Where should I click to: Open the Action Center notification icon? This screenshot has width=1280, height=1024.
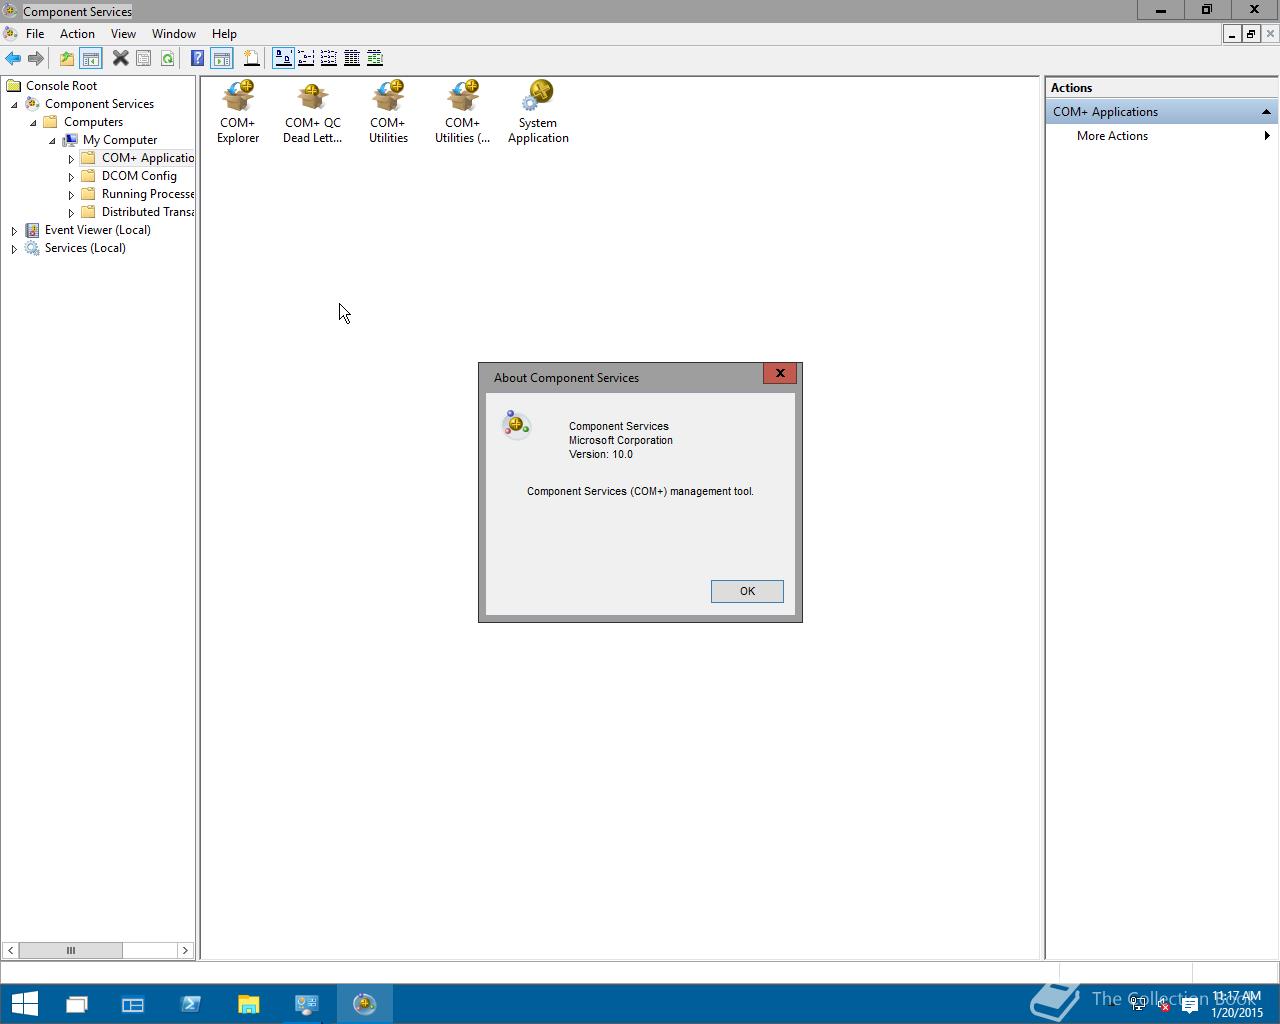(x=1190, y=1005)
